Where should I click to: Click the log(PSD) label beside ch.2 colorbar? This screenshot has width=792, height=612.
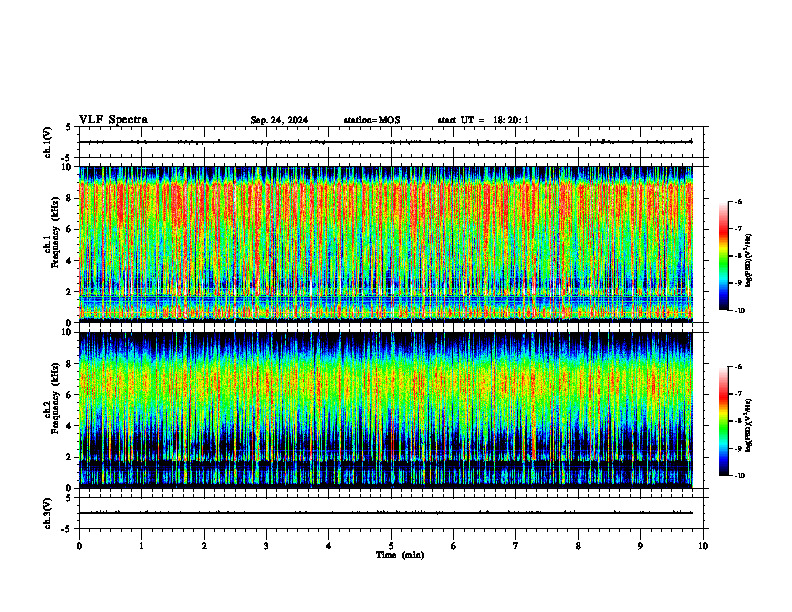click(x=749, y=425)
